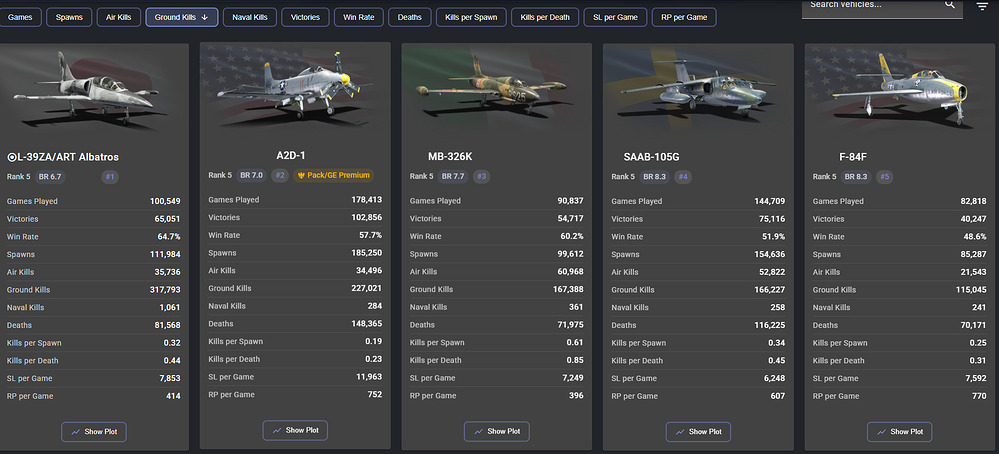
Task: Click win rate value 60.2%
Action: [x=573, y=236]
